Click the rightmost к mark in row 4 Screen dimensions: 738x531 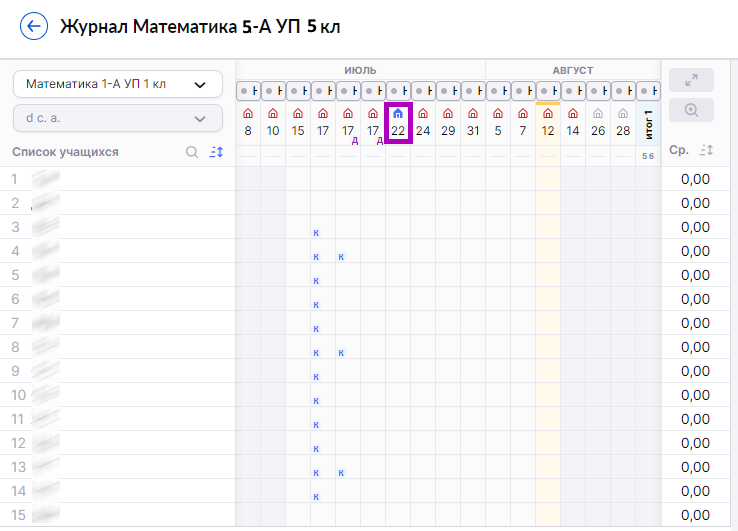(341, 257)
